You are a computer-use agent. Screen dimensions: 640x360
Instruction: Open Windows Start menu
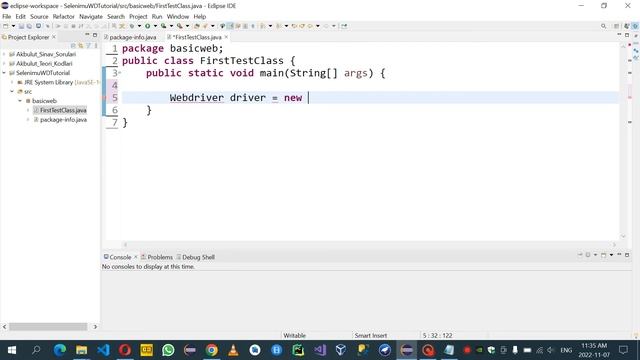pyautogui.click(x=12, y=350)
